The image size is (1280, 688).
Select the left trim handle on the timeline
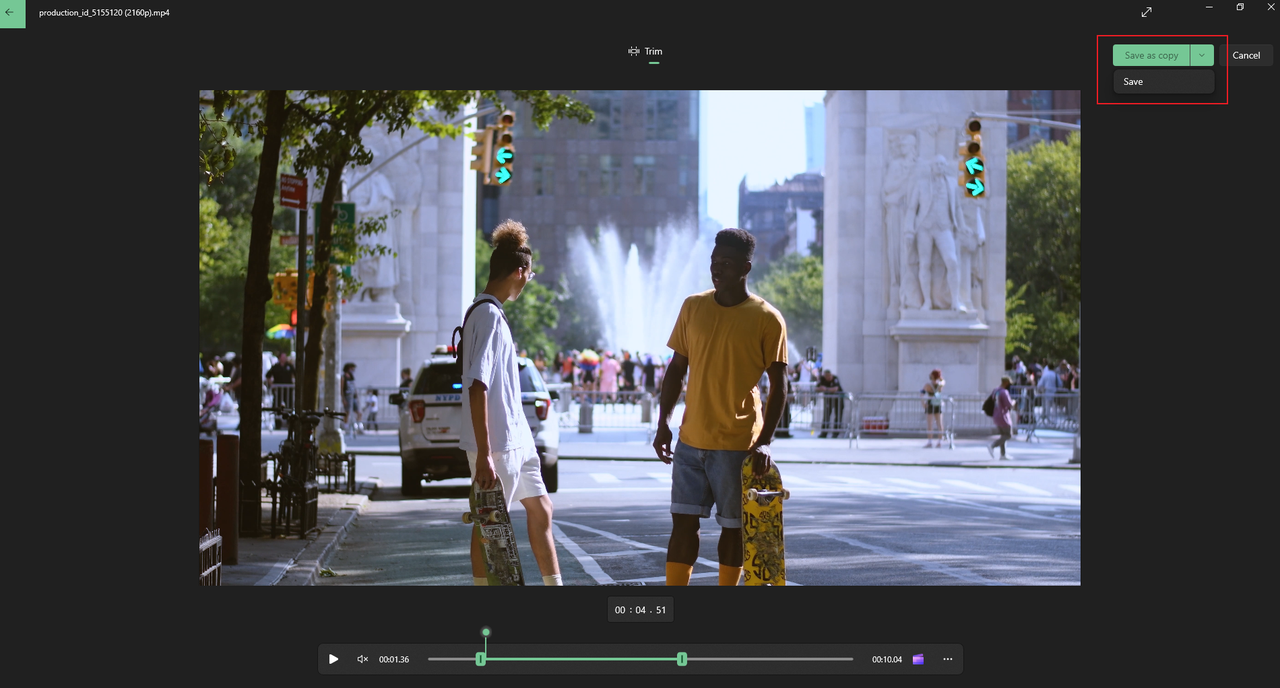coord(481,659)
